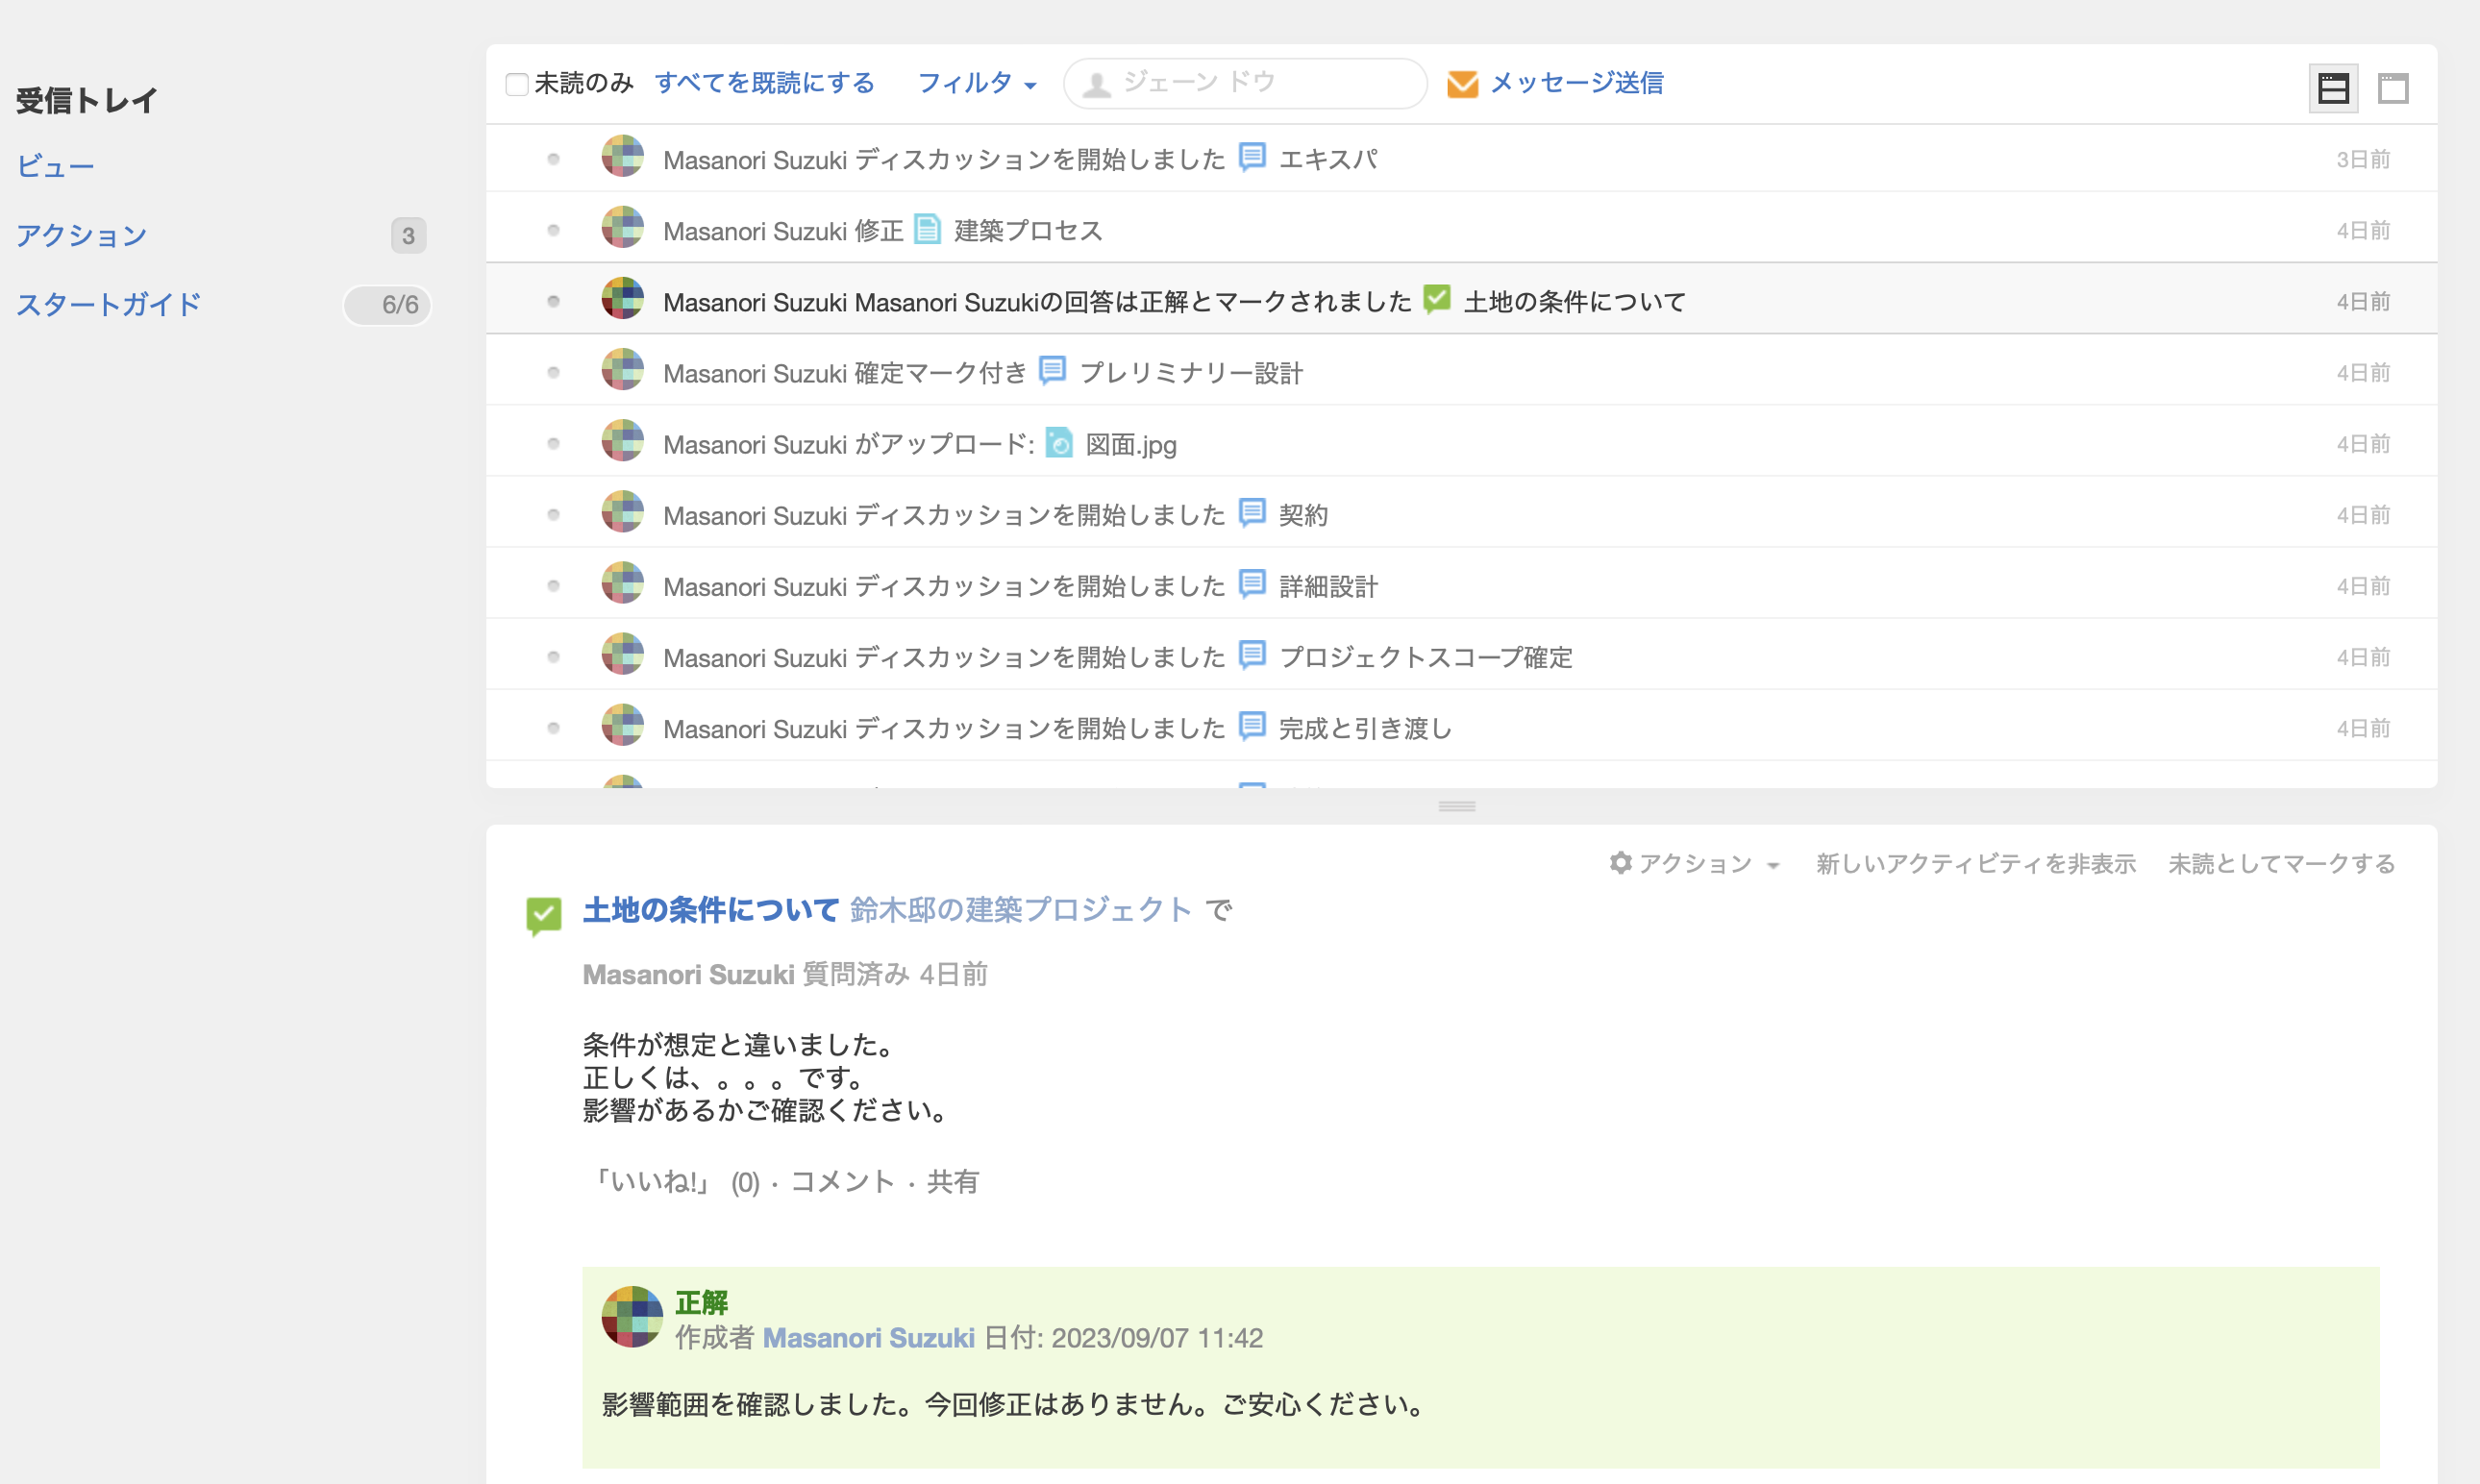Click document icon beside 建築プロセス
The image size is (2480, 1484).
927,229
